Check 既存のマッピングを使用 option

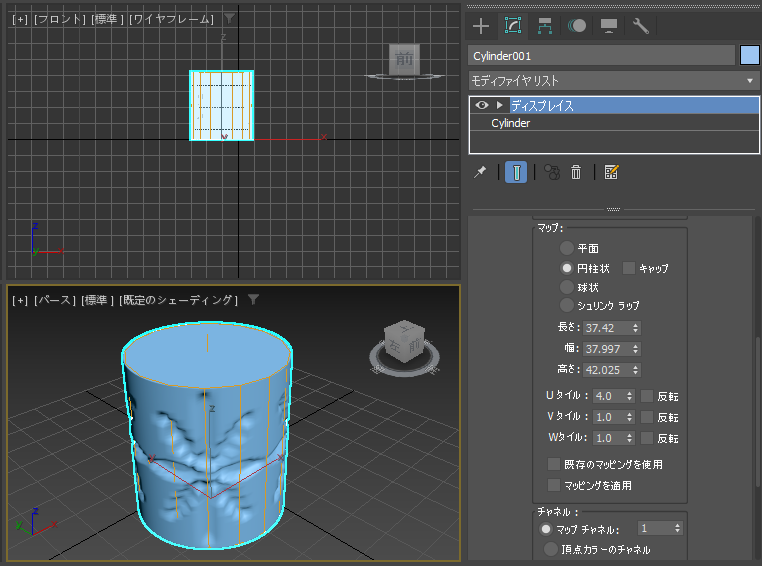pos(554,464)
